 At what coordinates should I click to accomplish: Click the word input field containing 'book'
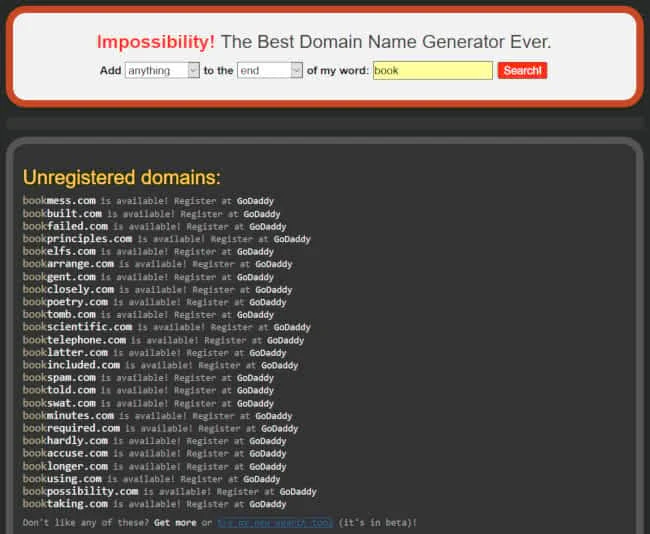432,70
